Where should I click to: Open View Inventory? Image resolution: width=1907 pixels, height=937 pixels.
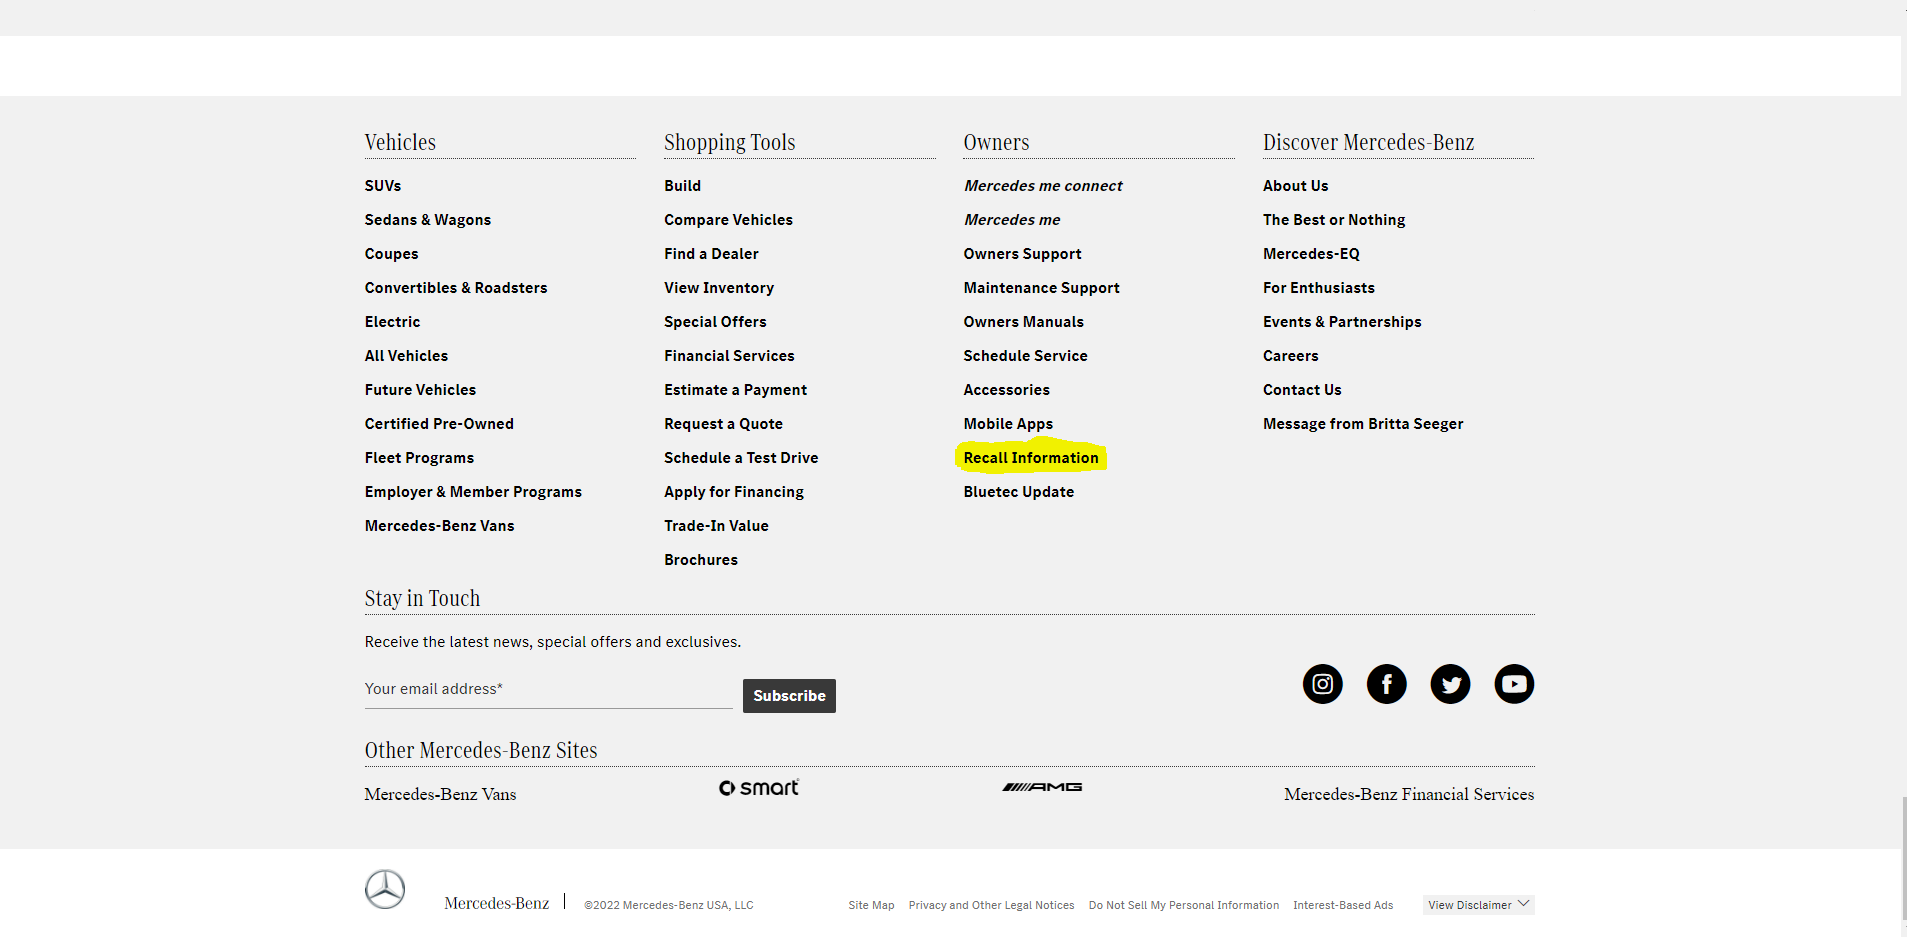point(719,288)
